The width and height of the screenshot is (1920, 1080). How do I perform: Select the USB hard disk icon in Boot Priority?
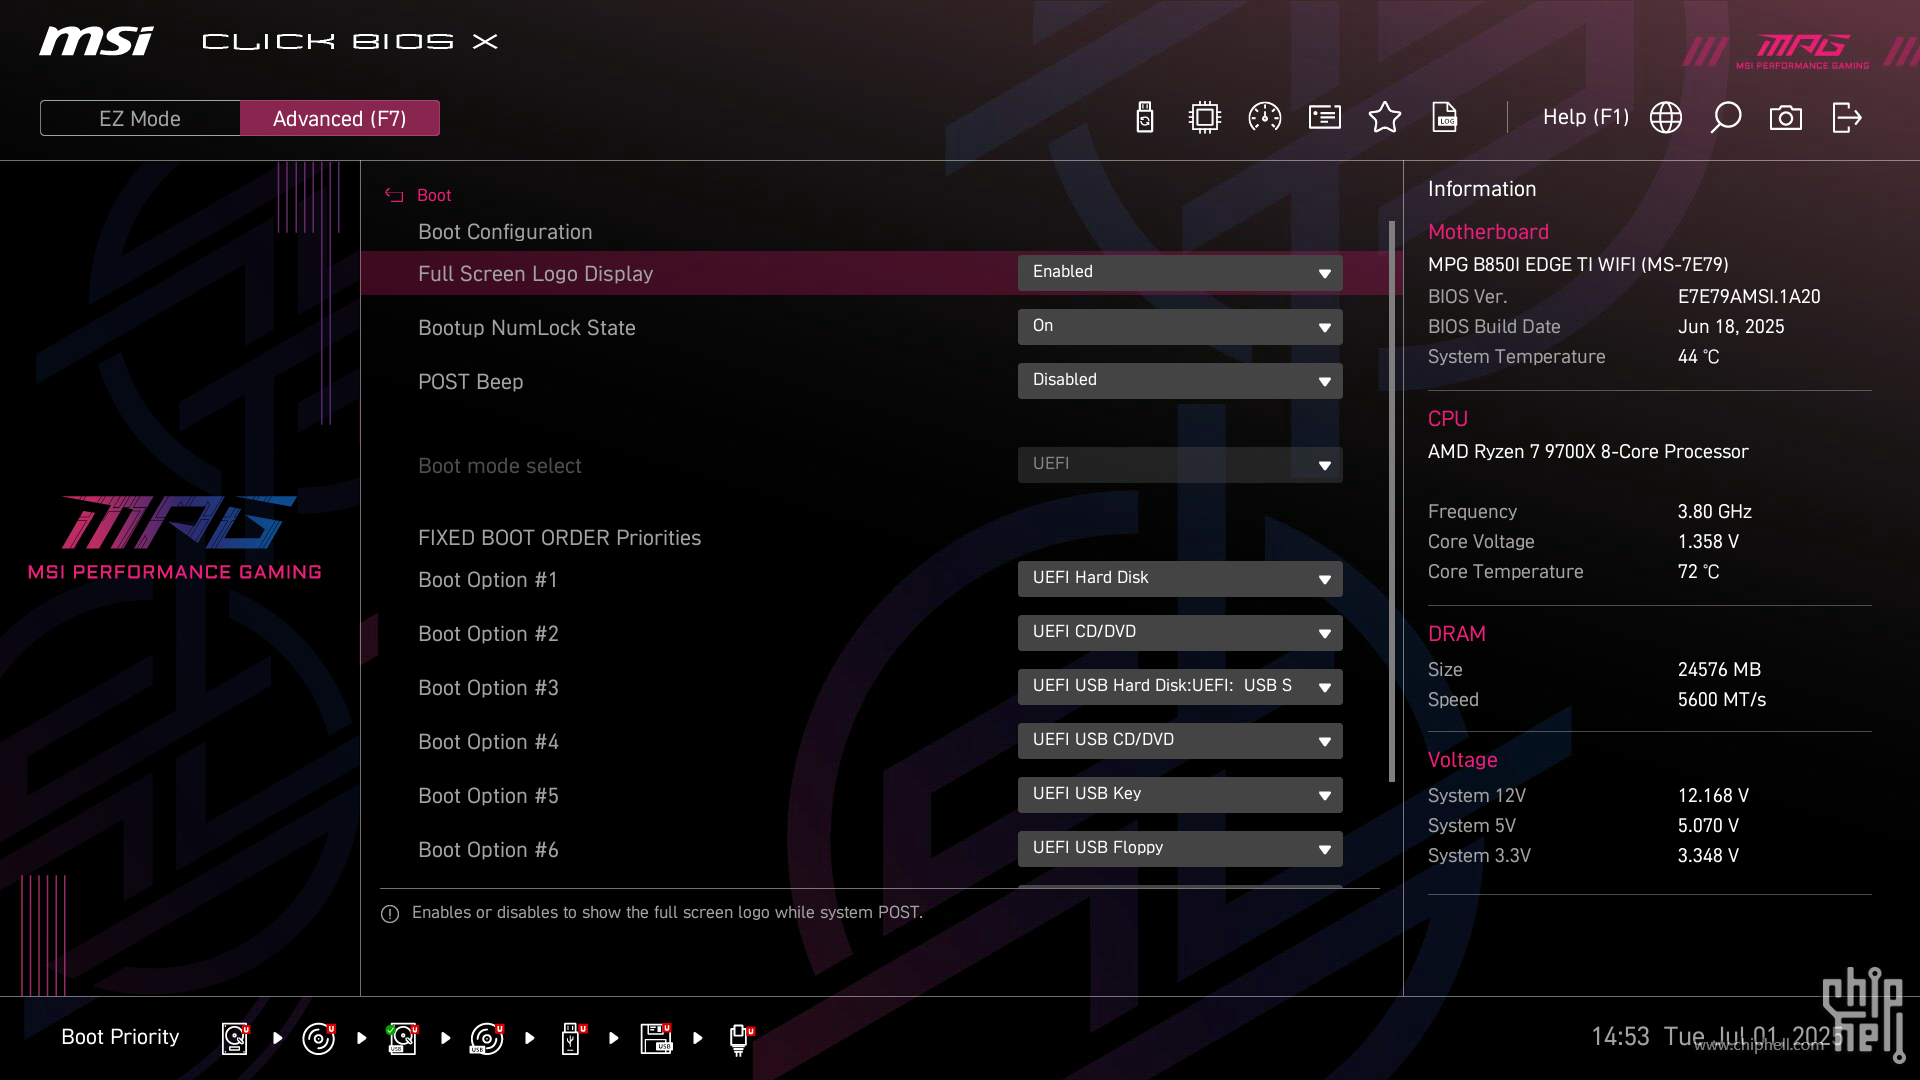tap(403, 1038)
